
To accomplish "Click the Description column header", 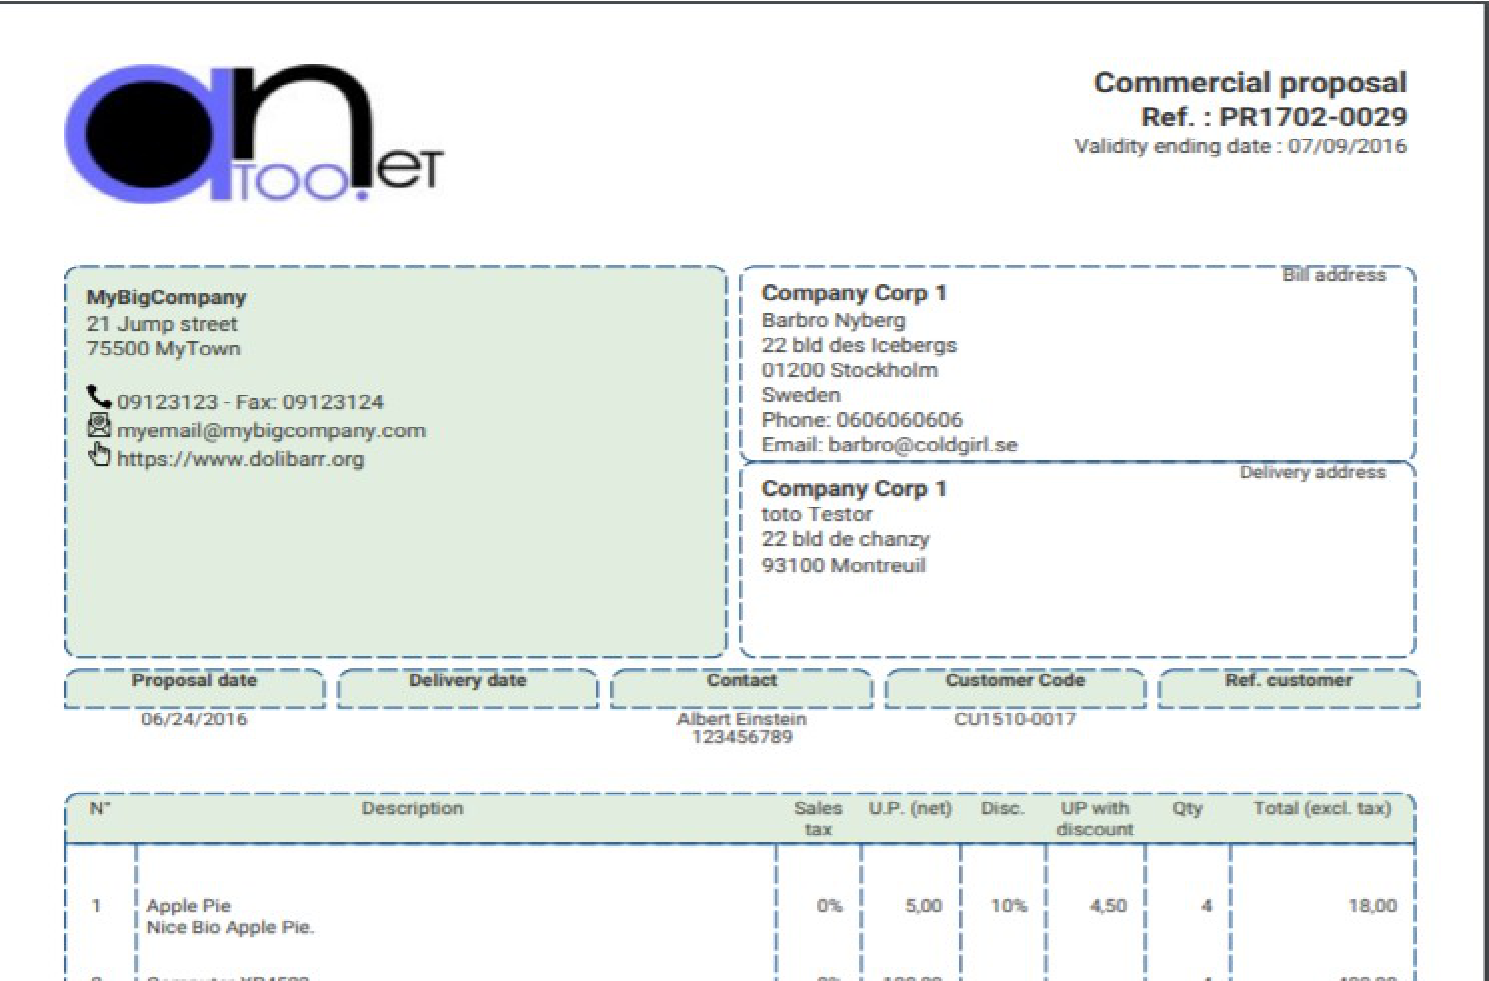I will point(412,808).
